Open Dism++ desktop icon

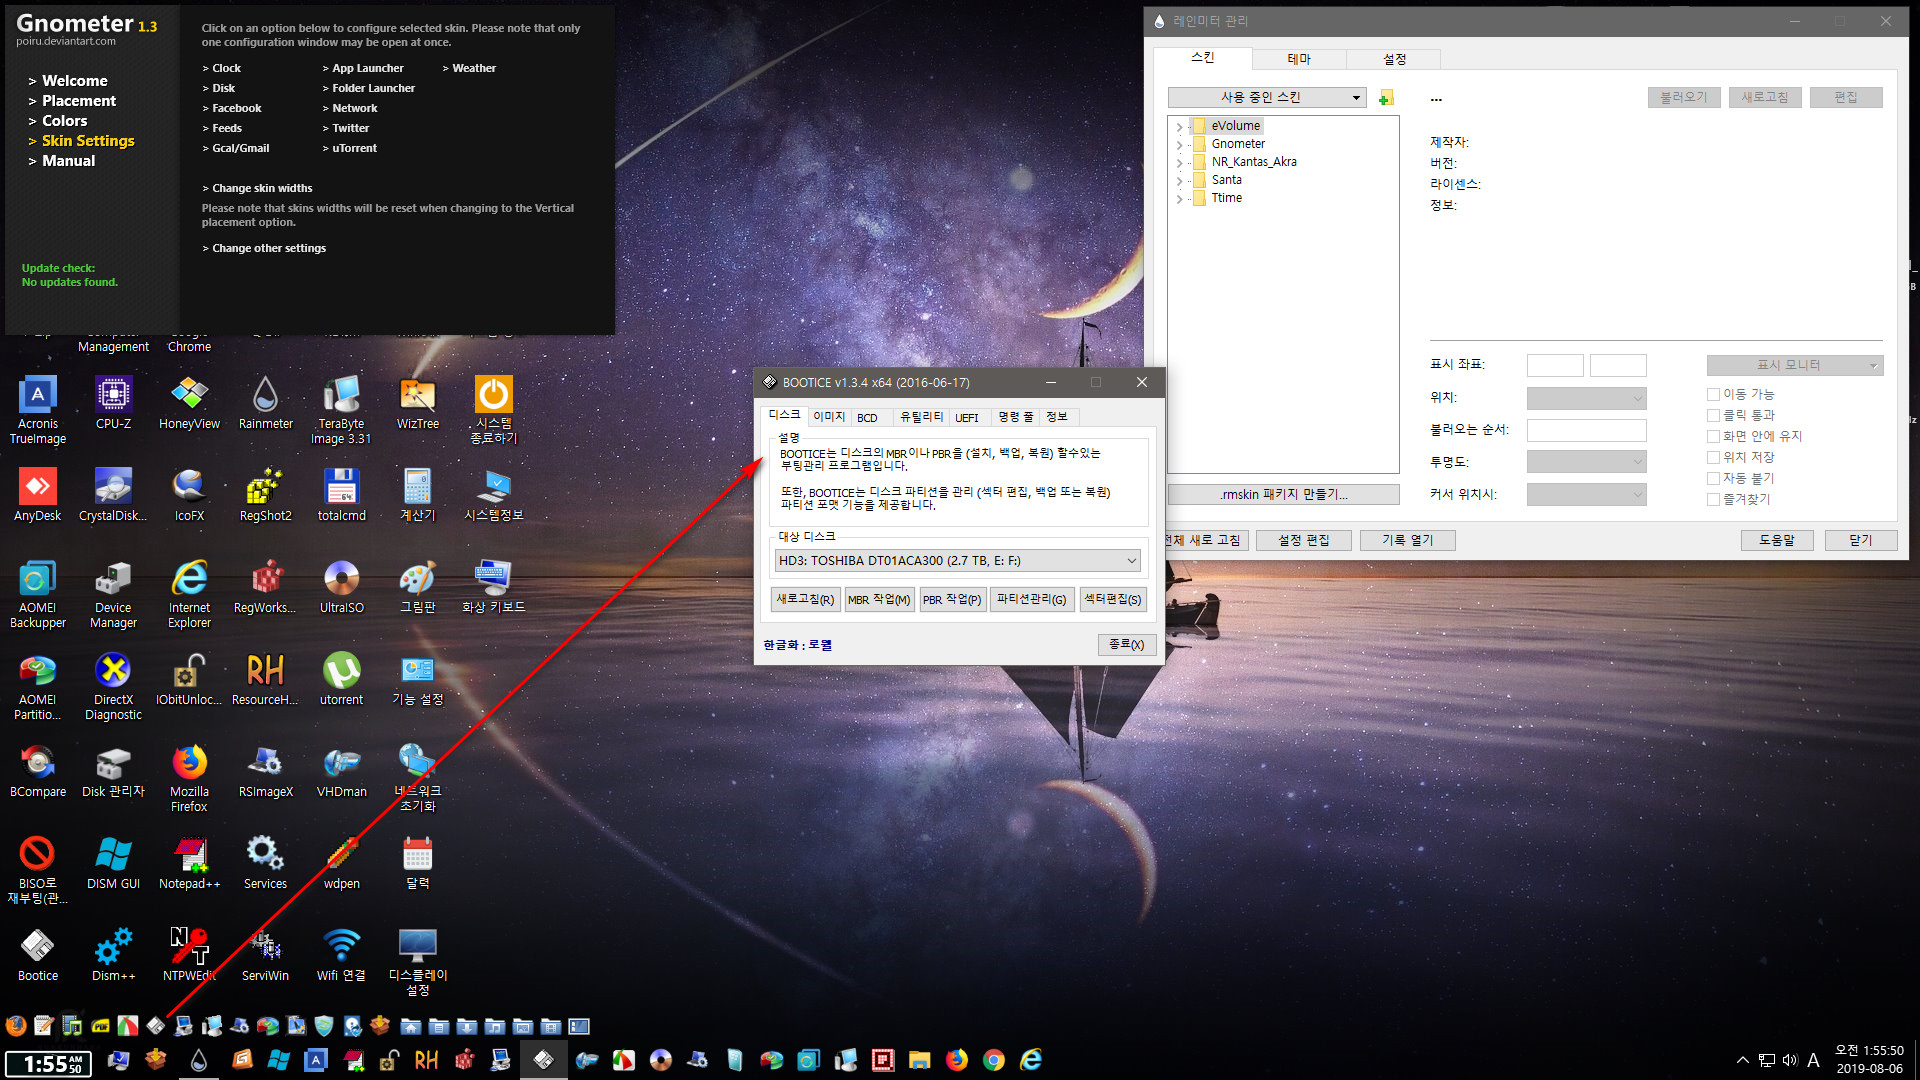113,954
